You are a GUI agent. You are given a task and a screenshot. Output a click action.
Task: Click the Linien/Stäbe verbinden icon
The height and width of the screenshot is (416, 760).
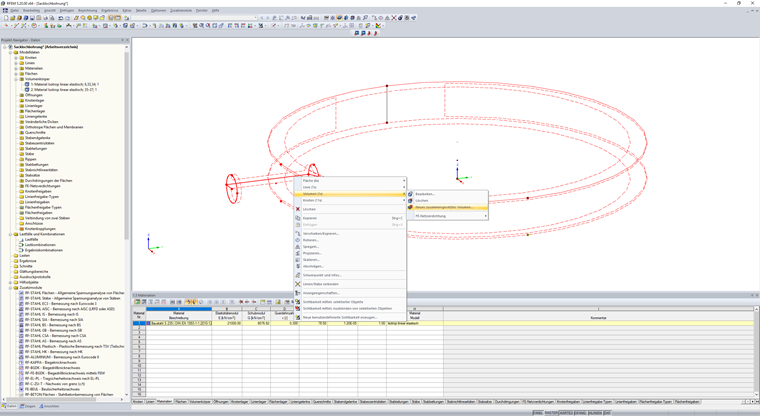(x=298, y=284)
